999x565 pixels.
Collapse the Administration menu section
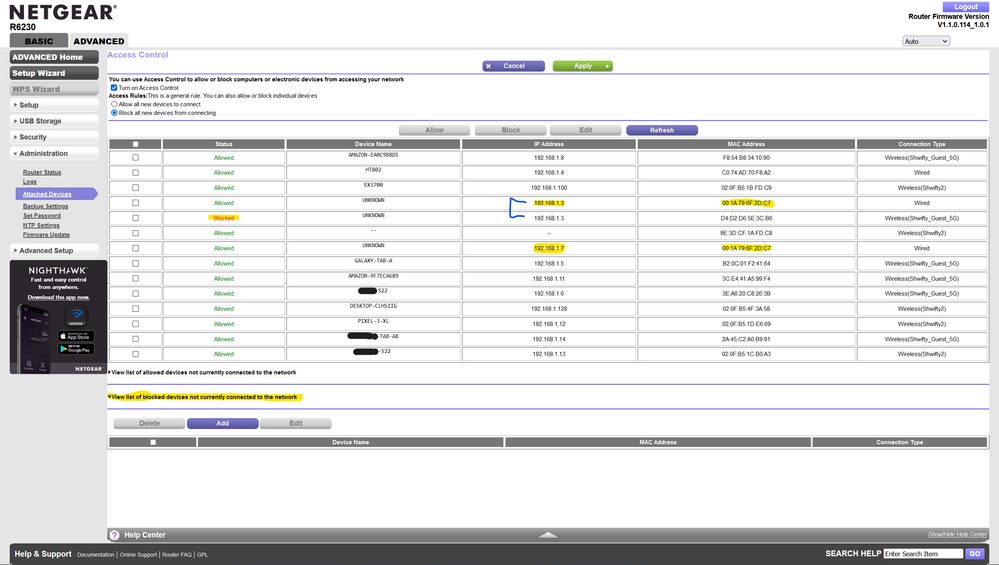(54, 153)
